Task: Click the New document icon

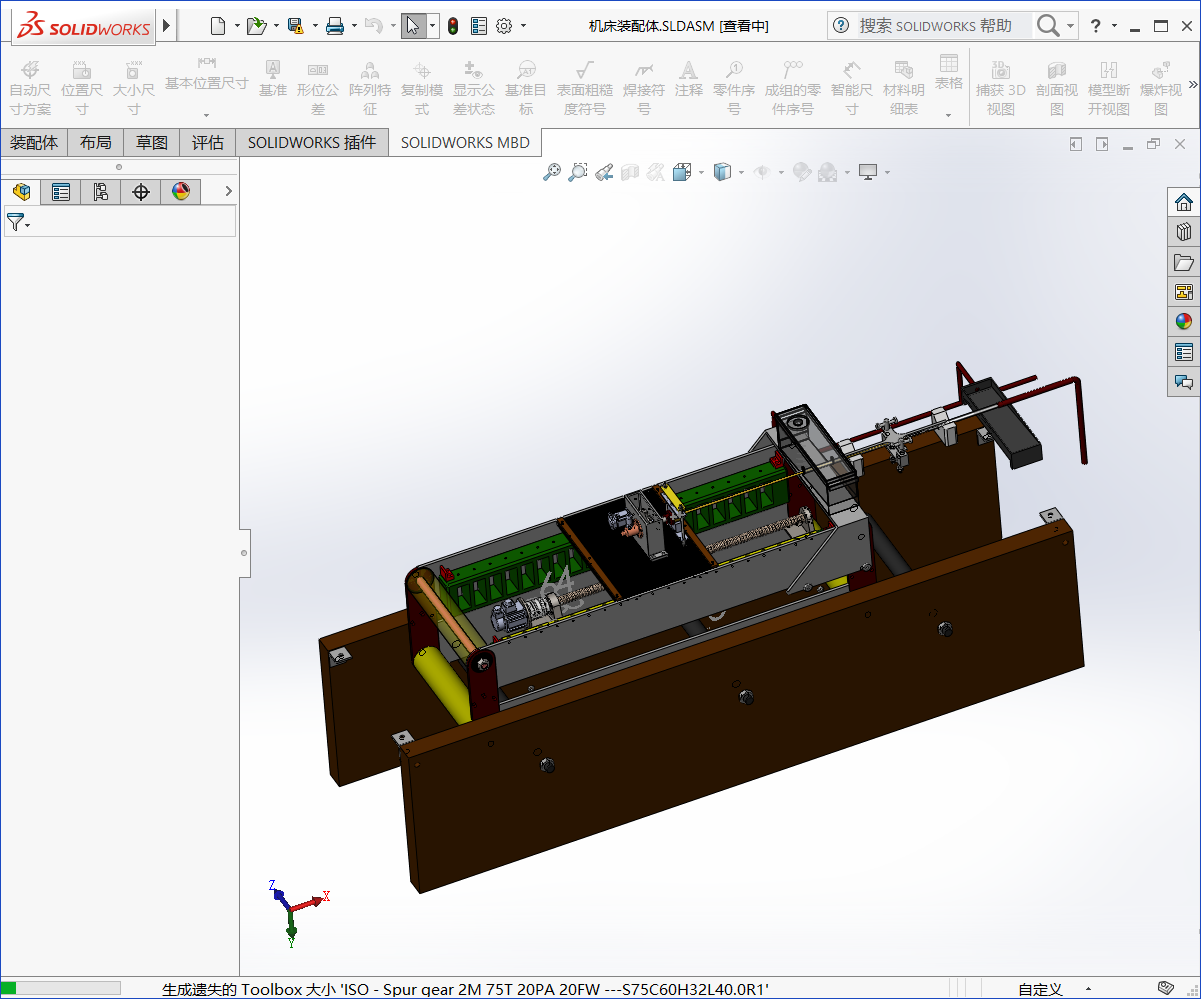Action: 218,26
